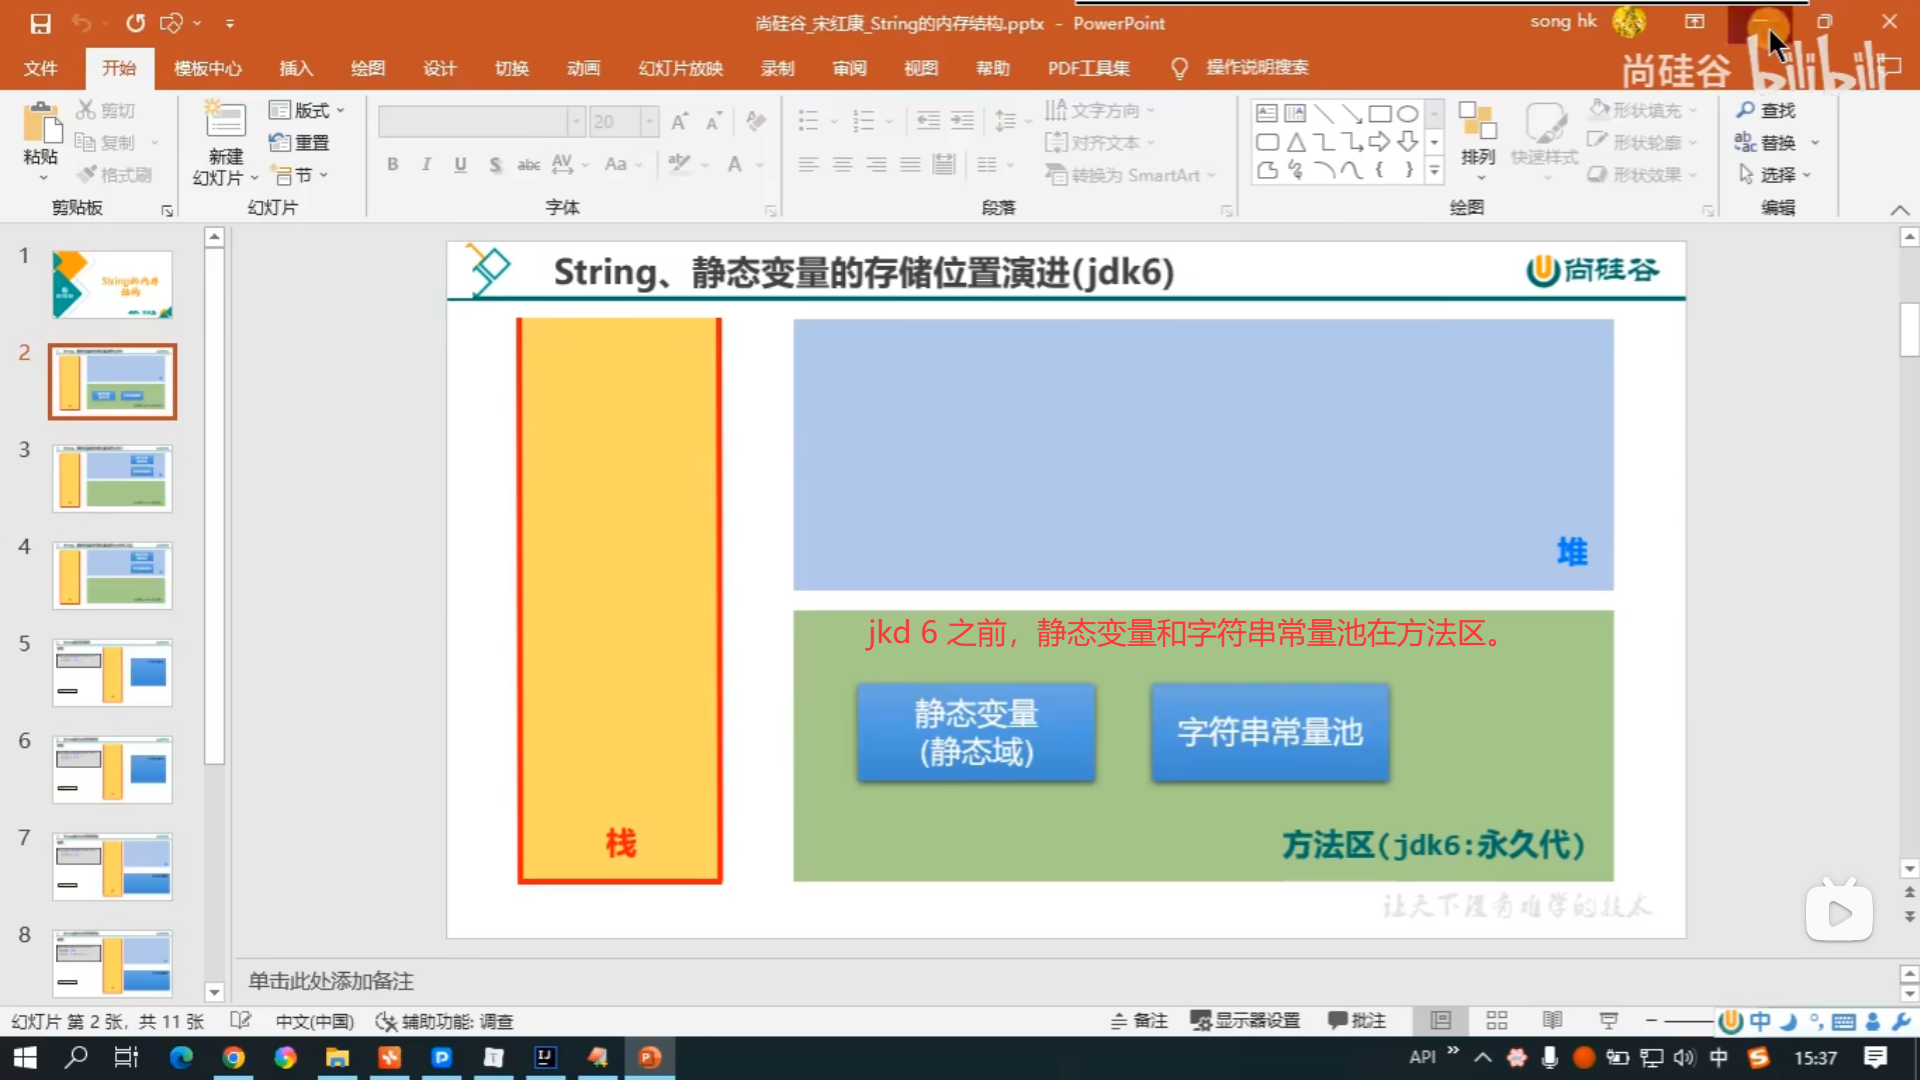Open the font size dropdown showing 20
The image size is (1920, 1080).
coord(650,122)
